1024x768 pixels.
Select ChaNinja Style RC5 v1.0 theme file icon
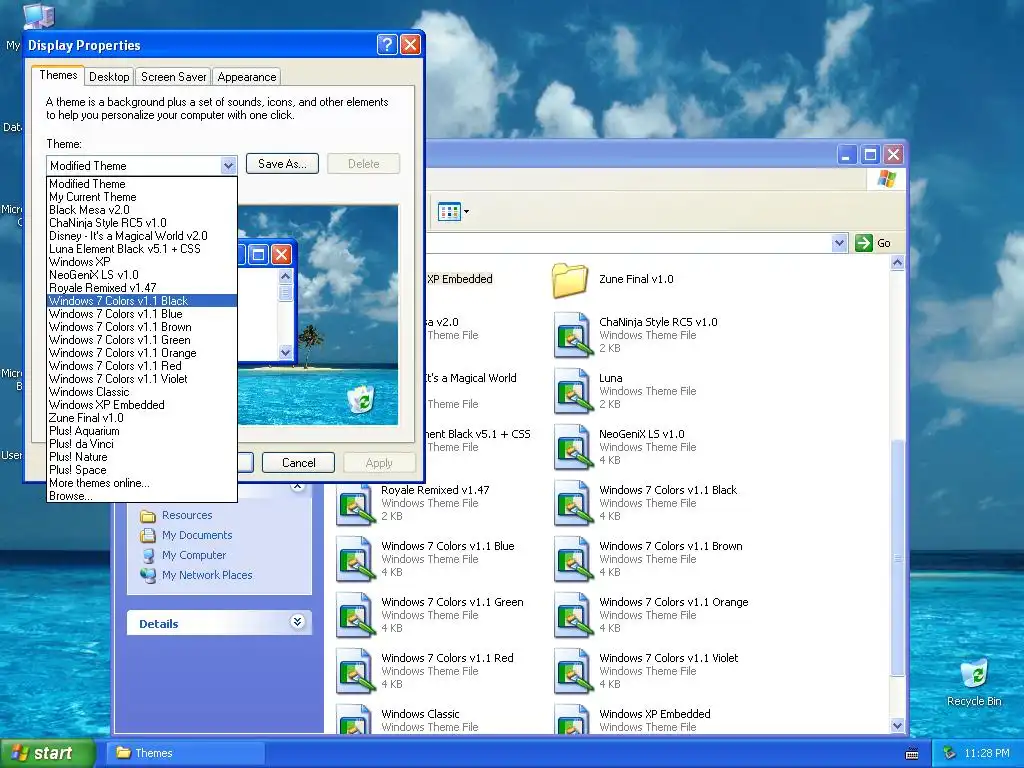pos(572,335)
